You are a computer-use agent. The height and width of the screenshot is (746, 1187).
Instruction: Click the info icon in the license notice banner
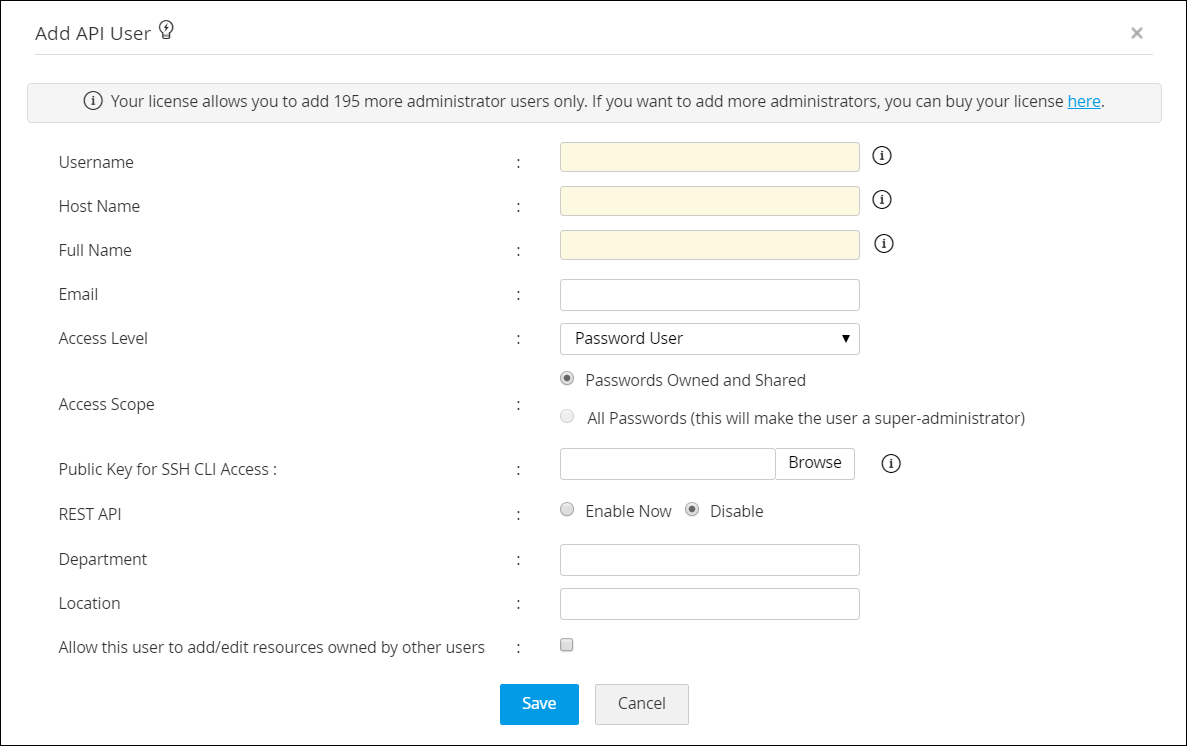point(93,101)
